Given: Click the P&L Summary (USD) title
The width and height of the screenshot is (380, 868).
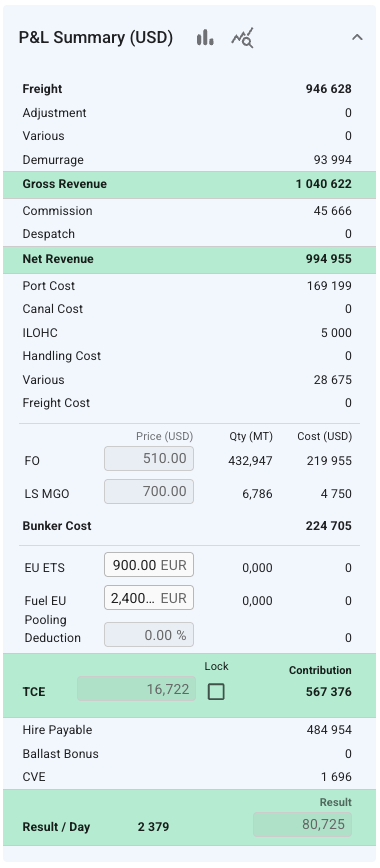Looking at the screenshot, I should point(96,38).
